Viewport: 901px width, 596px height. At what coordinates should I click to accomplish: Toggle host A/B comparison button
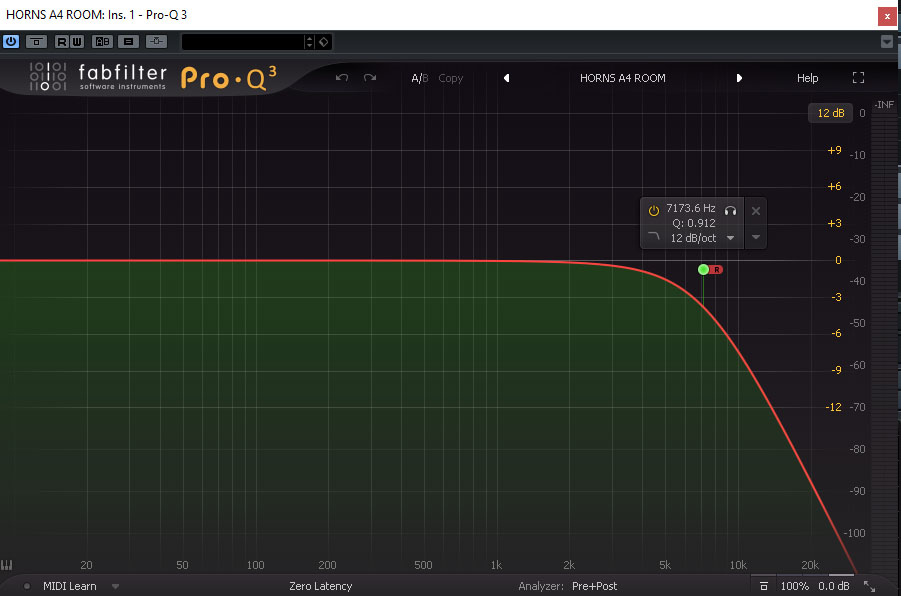coord(102,41)
